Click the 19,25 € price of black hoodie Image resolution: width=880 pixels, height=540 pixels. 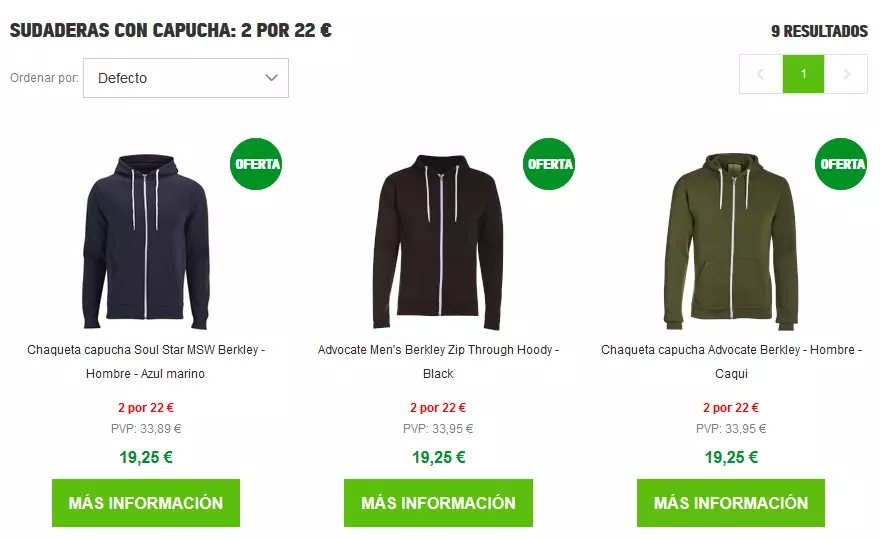pyautogui.click(x=438, y=457)
